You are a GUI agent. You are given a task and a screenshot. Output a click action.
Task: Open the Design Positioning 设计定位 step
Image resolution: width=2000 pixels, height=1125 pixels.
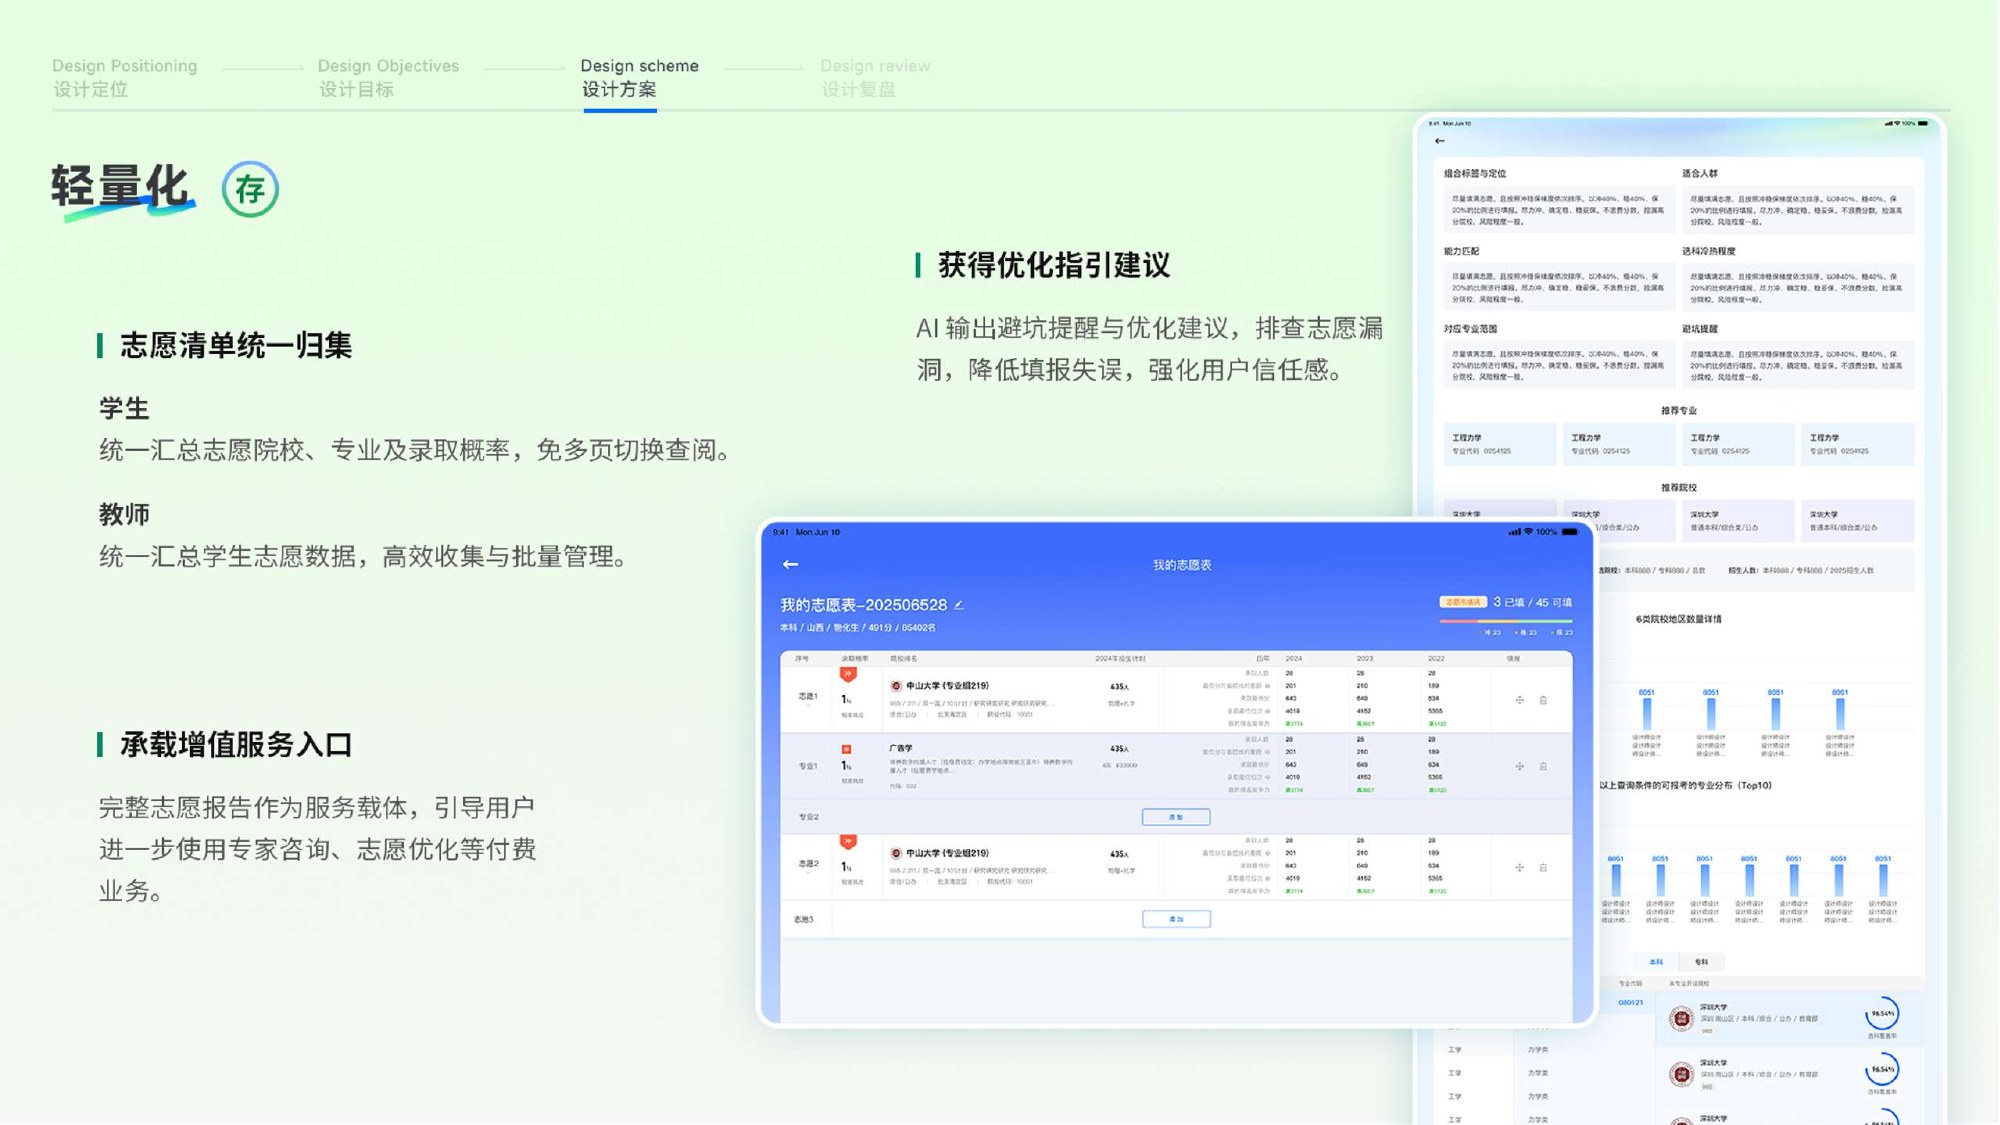click(125, 77)
